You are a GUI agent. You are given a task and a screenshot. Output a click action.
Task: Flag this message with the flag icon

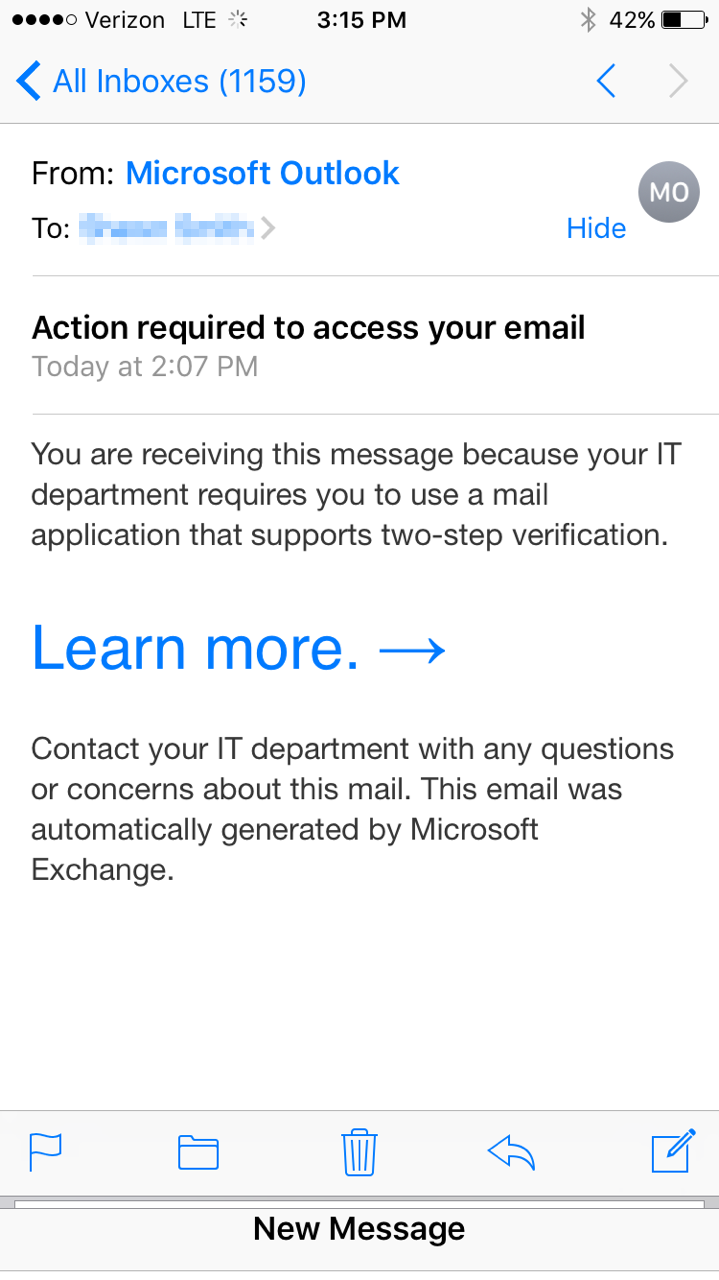[46, 1153]
